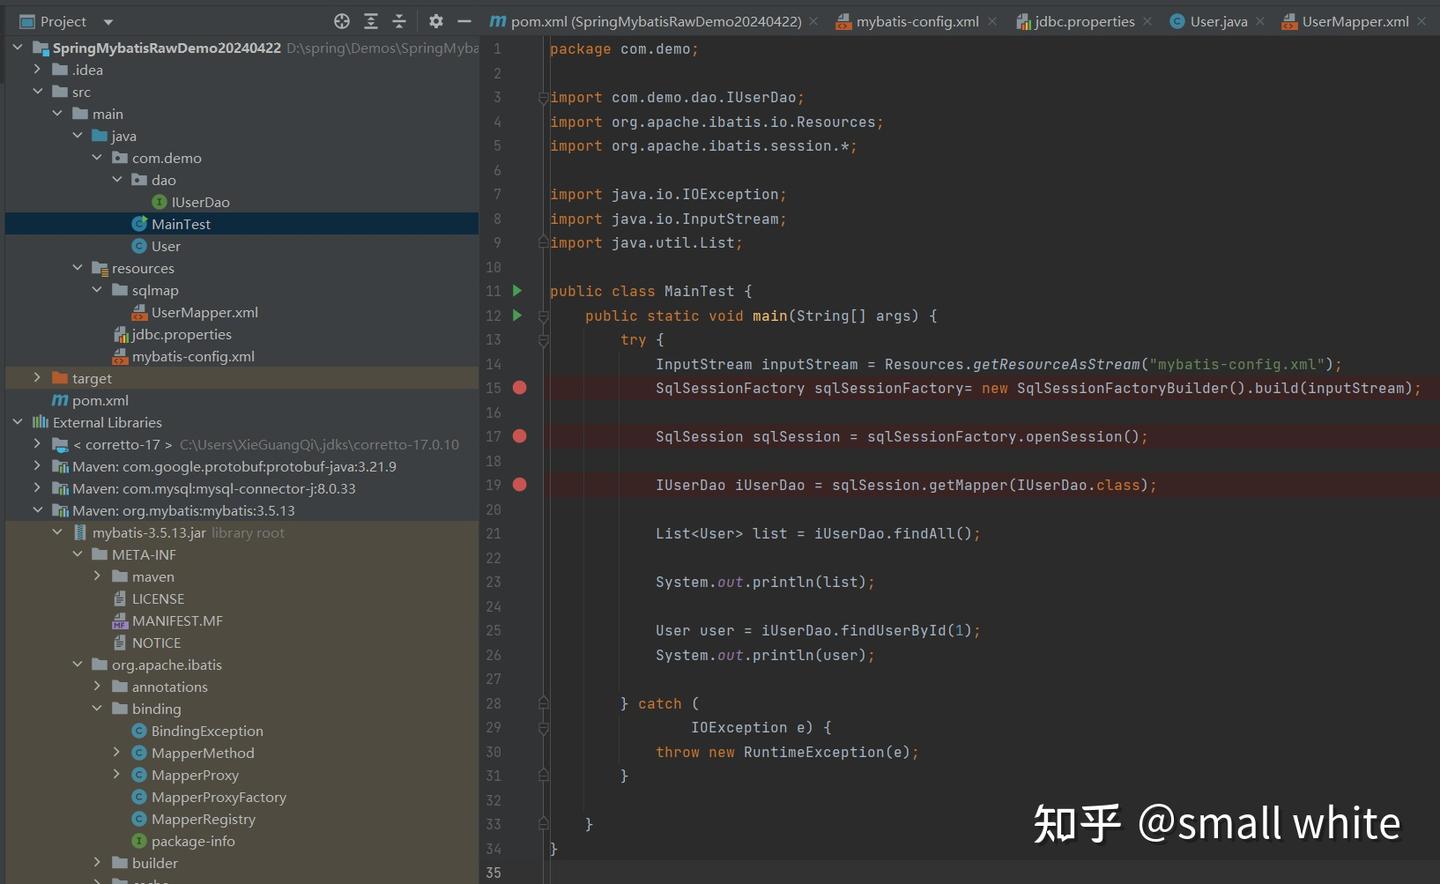Disable the breakpoint on line 19
This screenshot has width=1440, height=884.
pyautogui.click(x=519, y=484)
